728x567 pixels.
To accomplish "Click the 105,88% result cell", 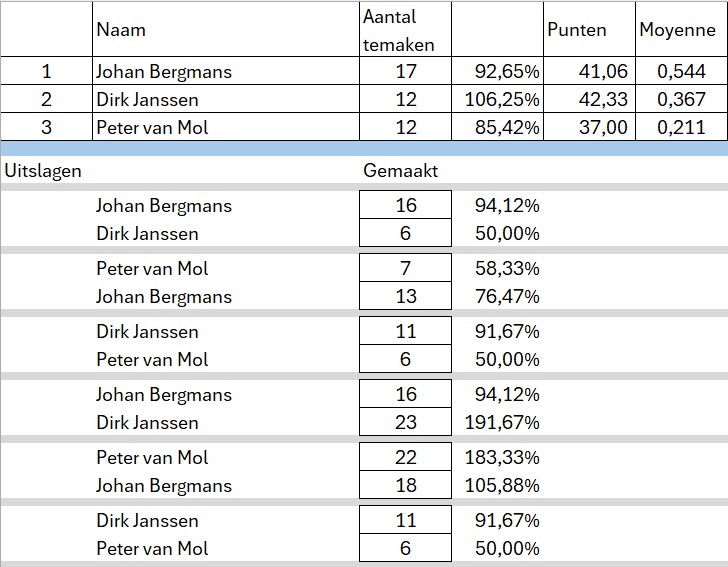I will point(503,486).
